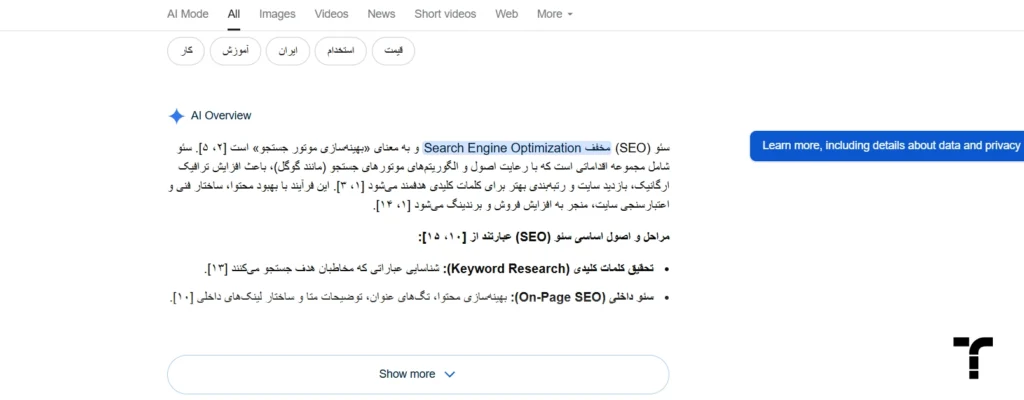Click the On-Page SEO bullet item
1024x400 pixels.
[420, 297]
